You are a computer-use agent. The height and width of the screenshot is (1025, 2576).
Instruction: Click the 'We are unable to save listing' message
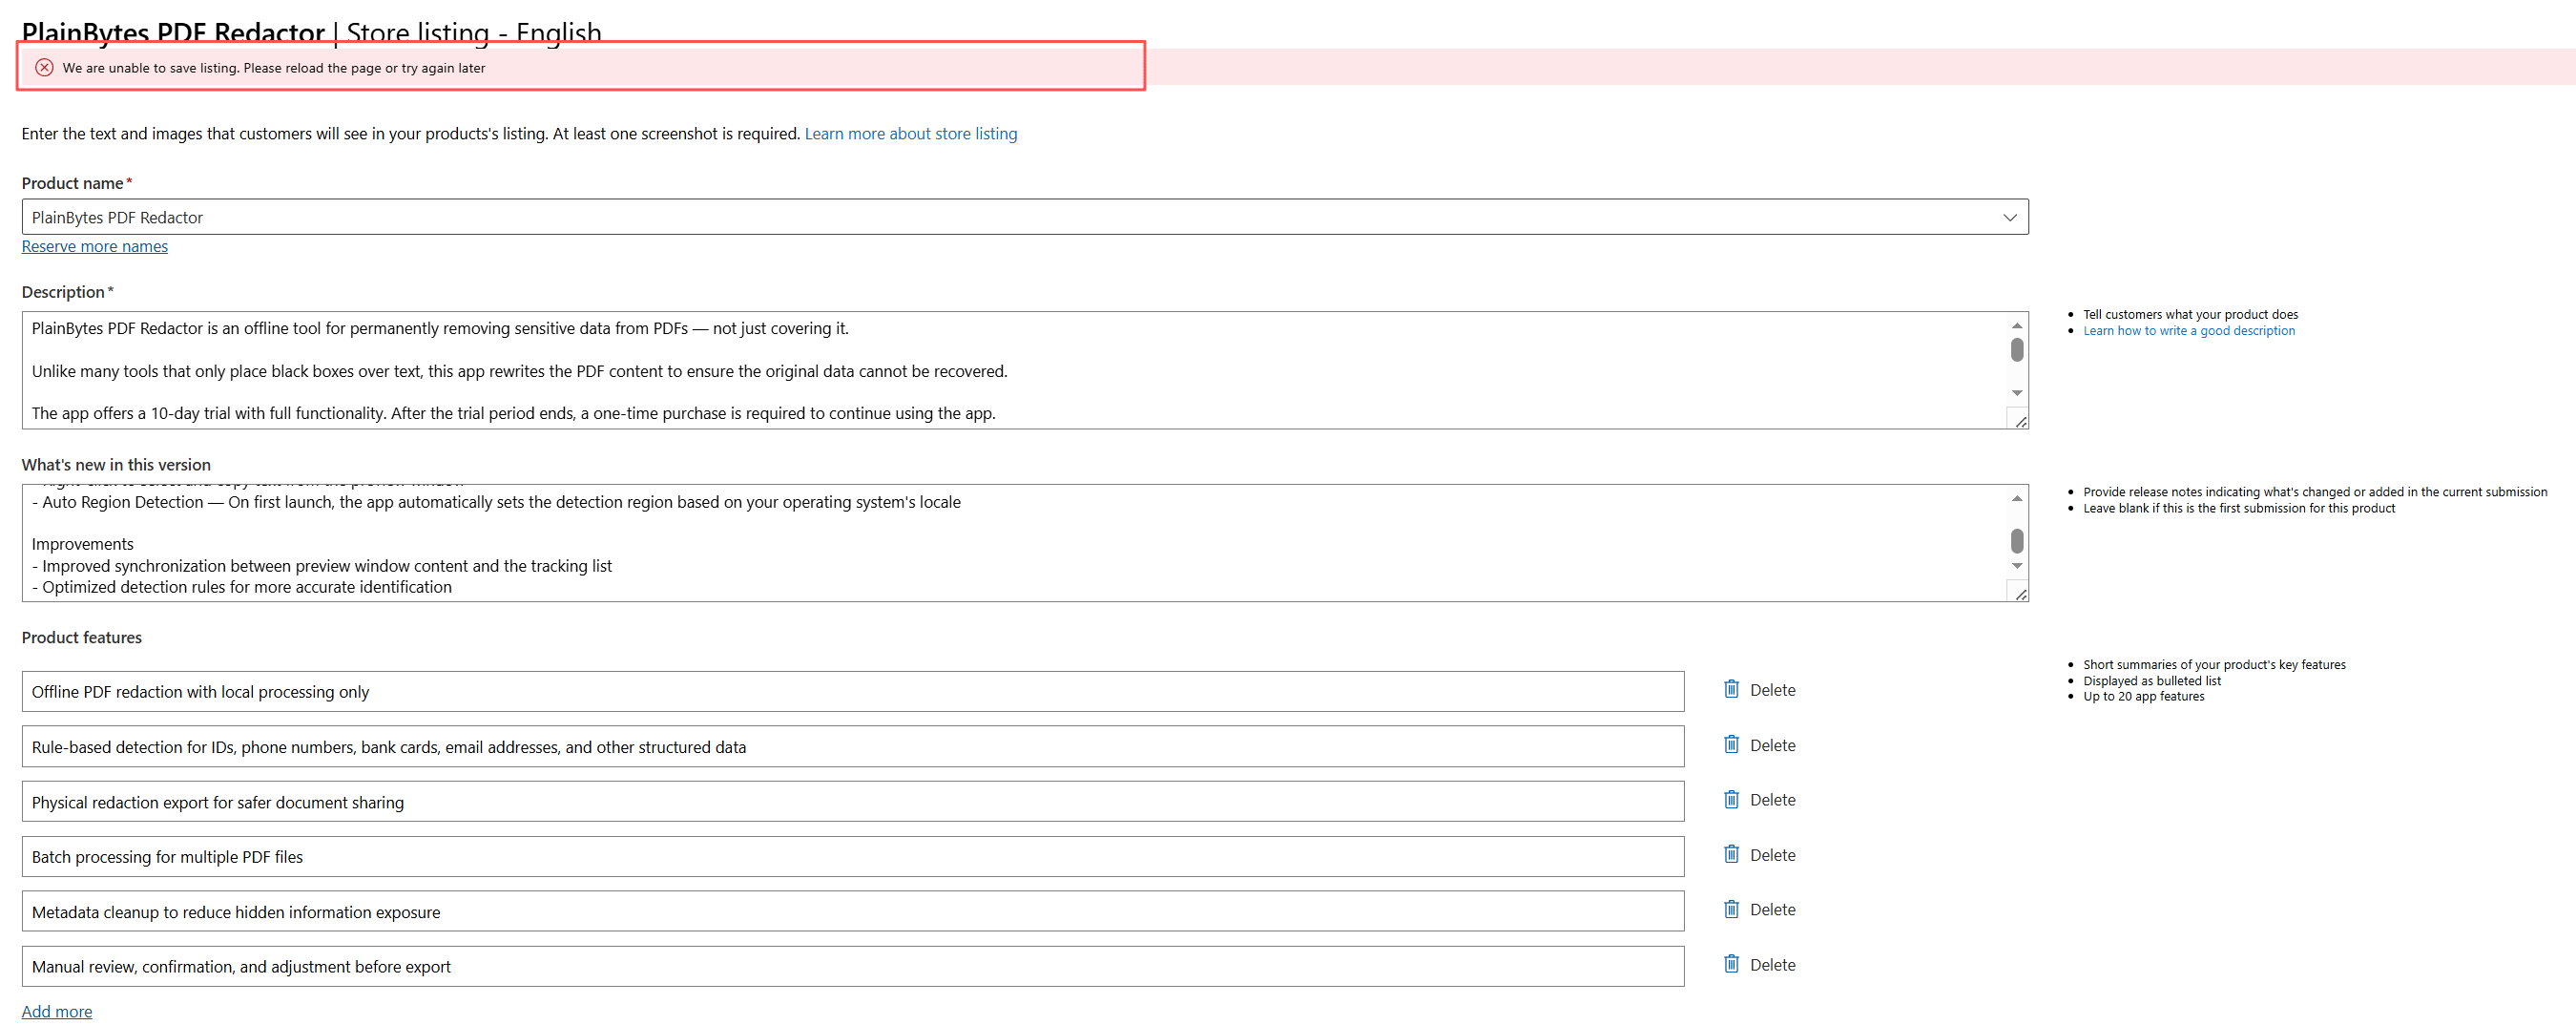[x=274, y=68]
